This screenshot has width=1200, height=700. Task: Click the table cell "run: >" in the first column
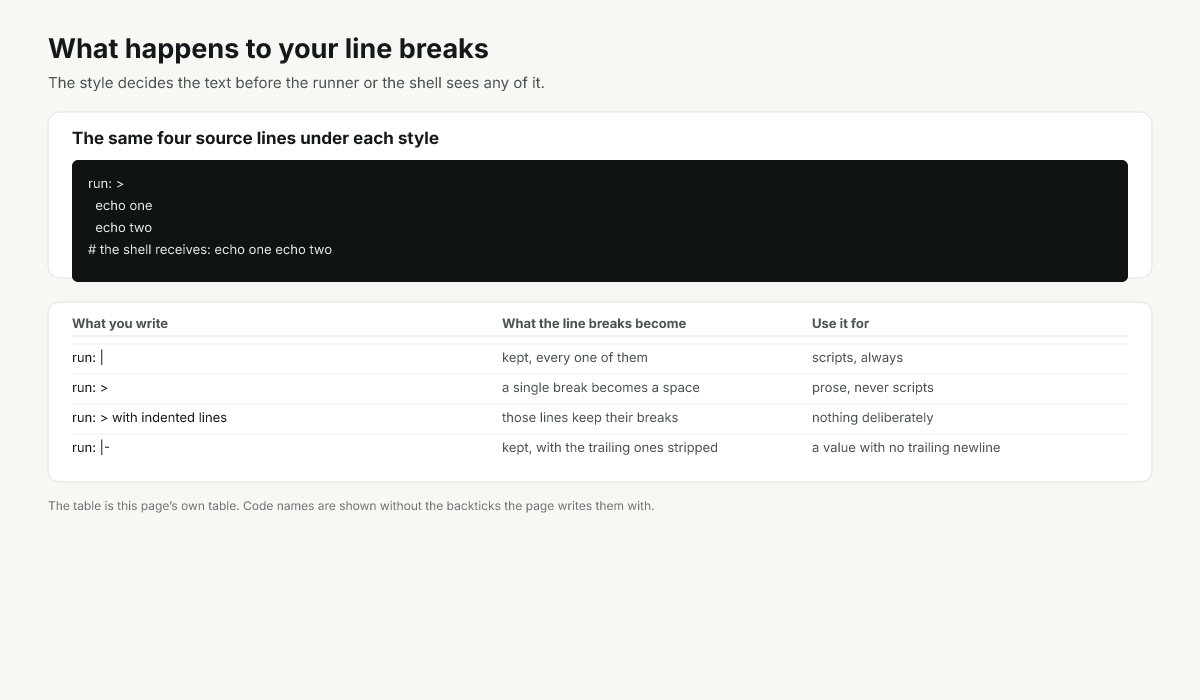click(90, 388)
